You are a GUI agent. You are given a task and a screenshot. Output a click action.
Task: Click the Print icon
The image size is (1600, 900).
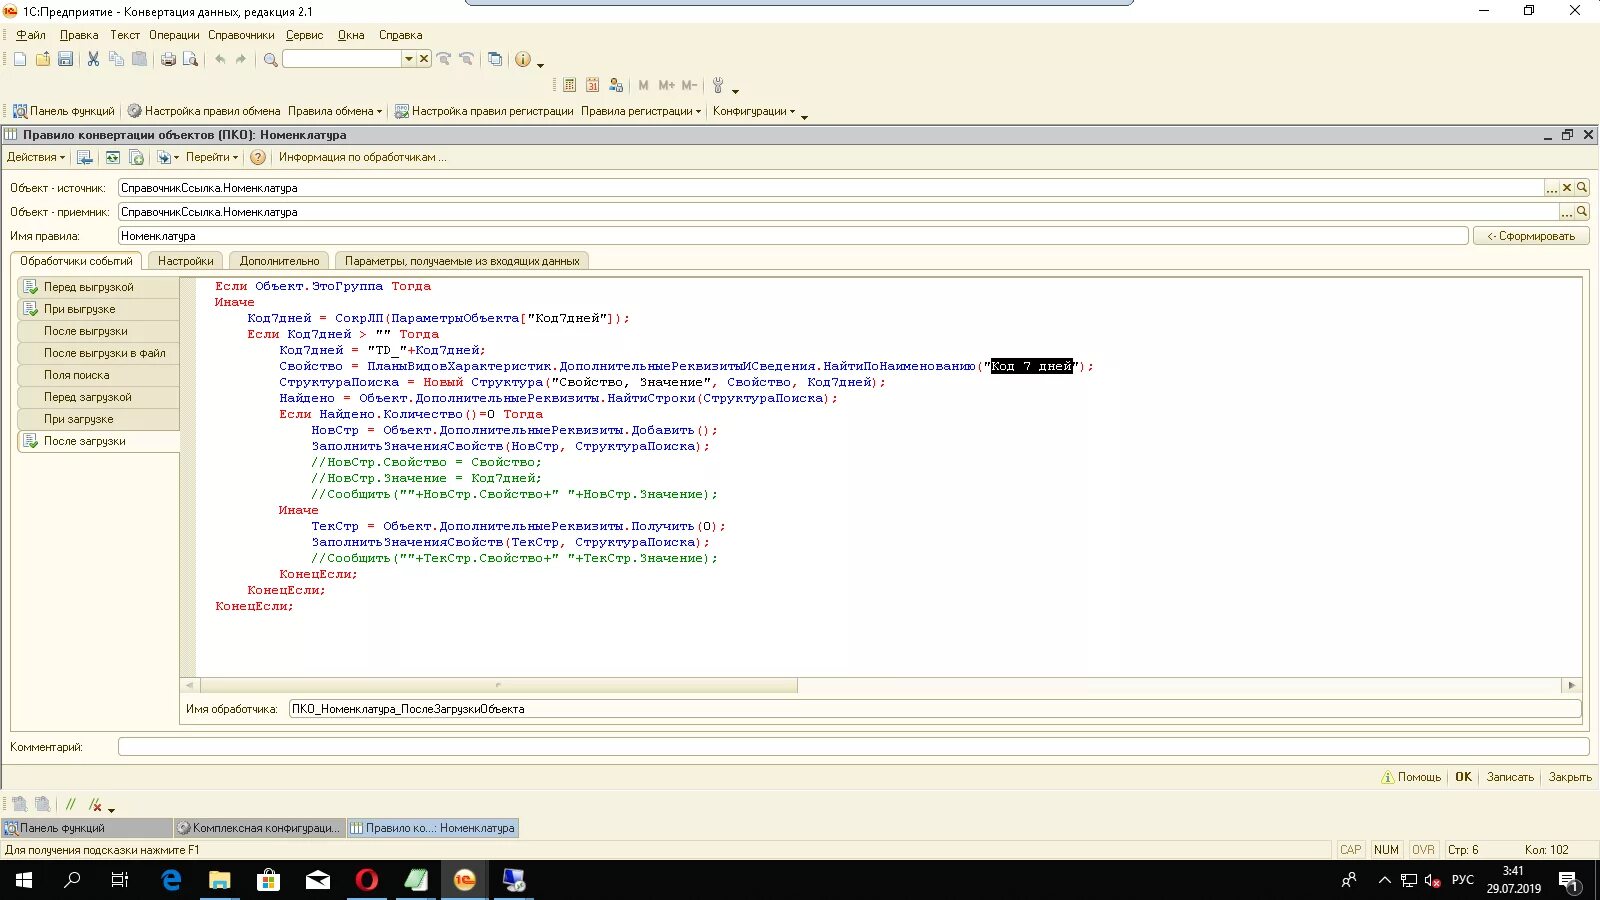coord(168,60)
